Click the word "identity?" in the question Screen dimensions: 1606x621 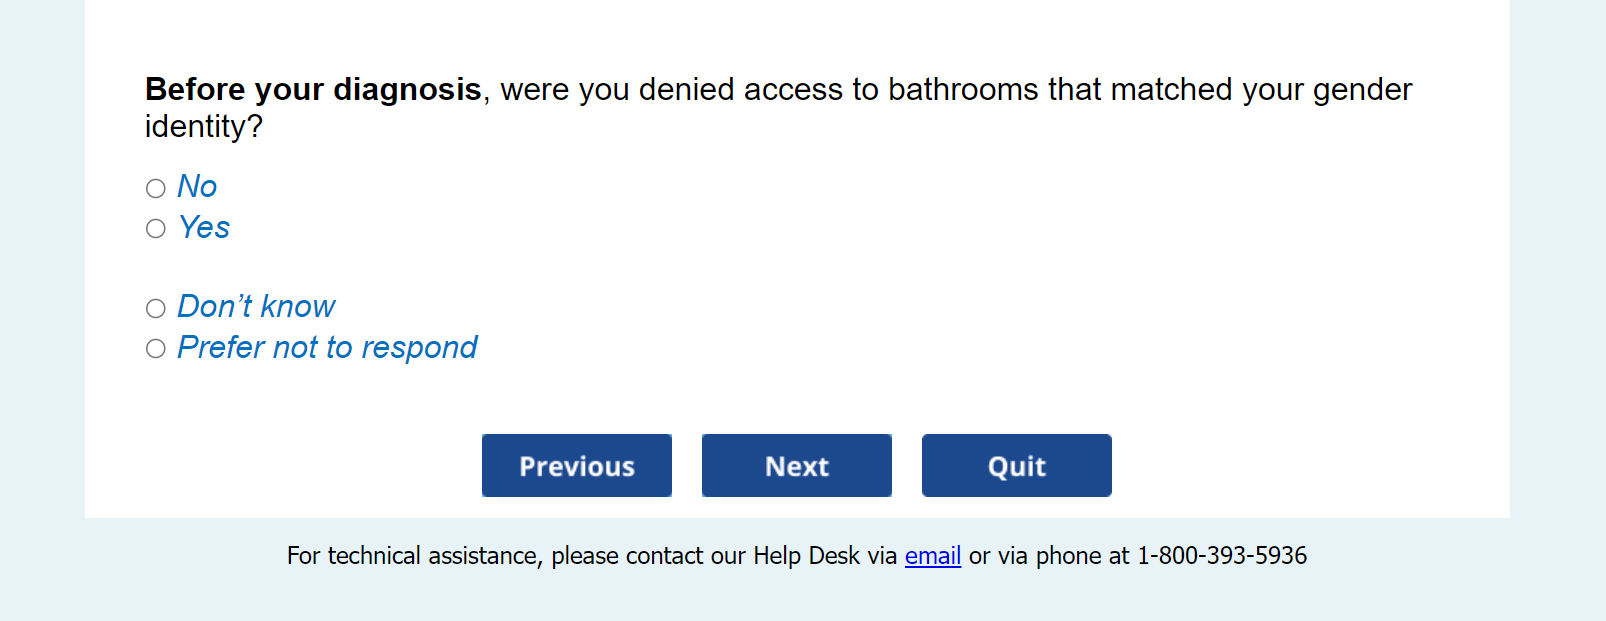(204, 127)
